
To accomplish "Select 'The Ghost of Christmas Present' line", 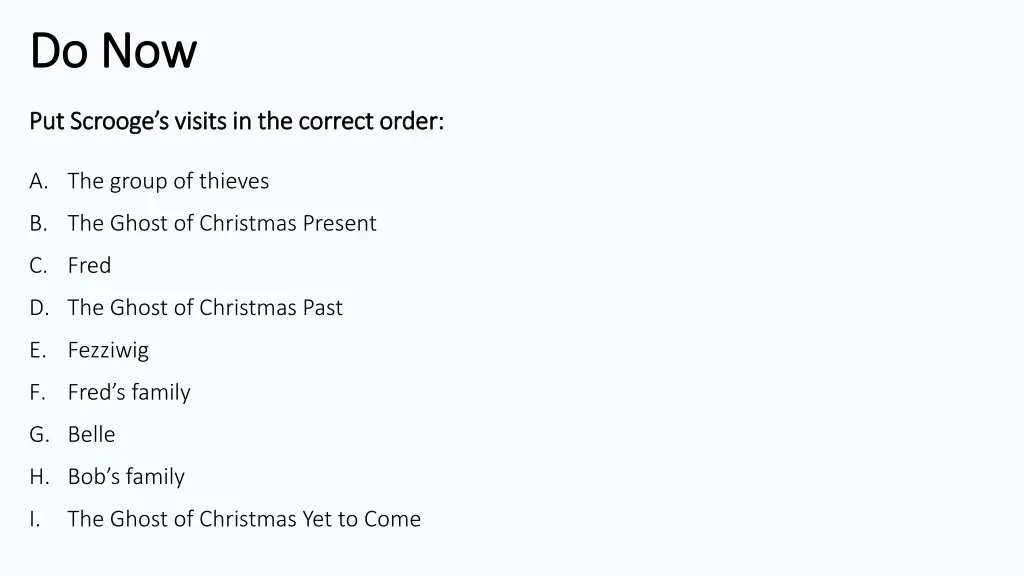I will 222,223.
